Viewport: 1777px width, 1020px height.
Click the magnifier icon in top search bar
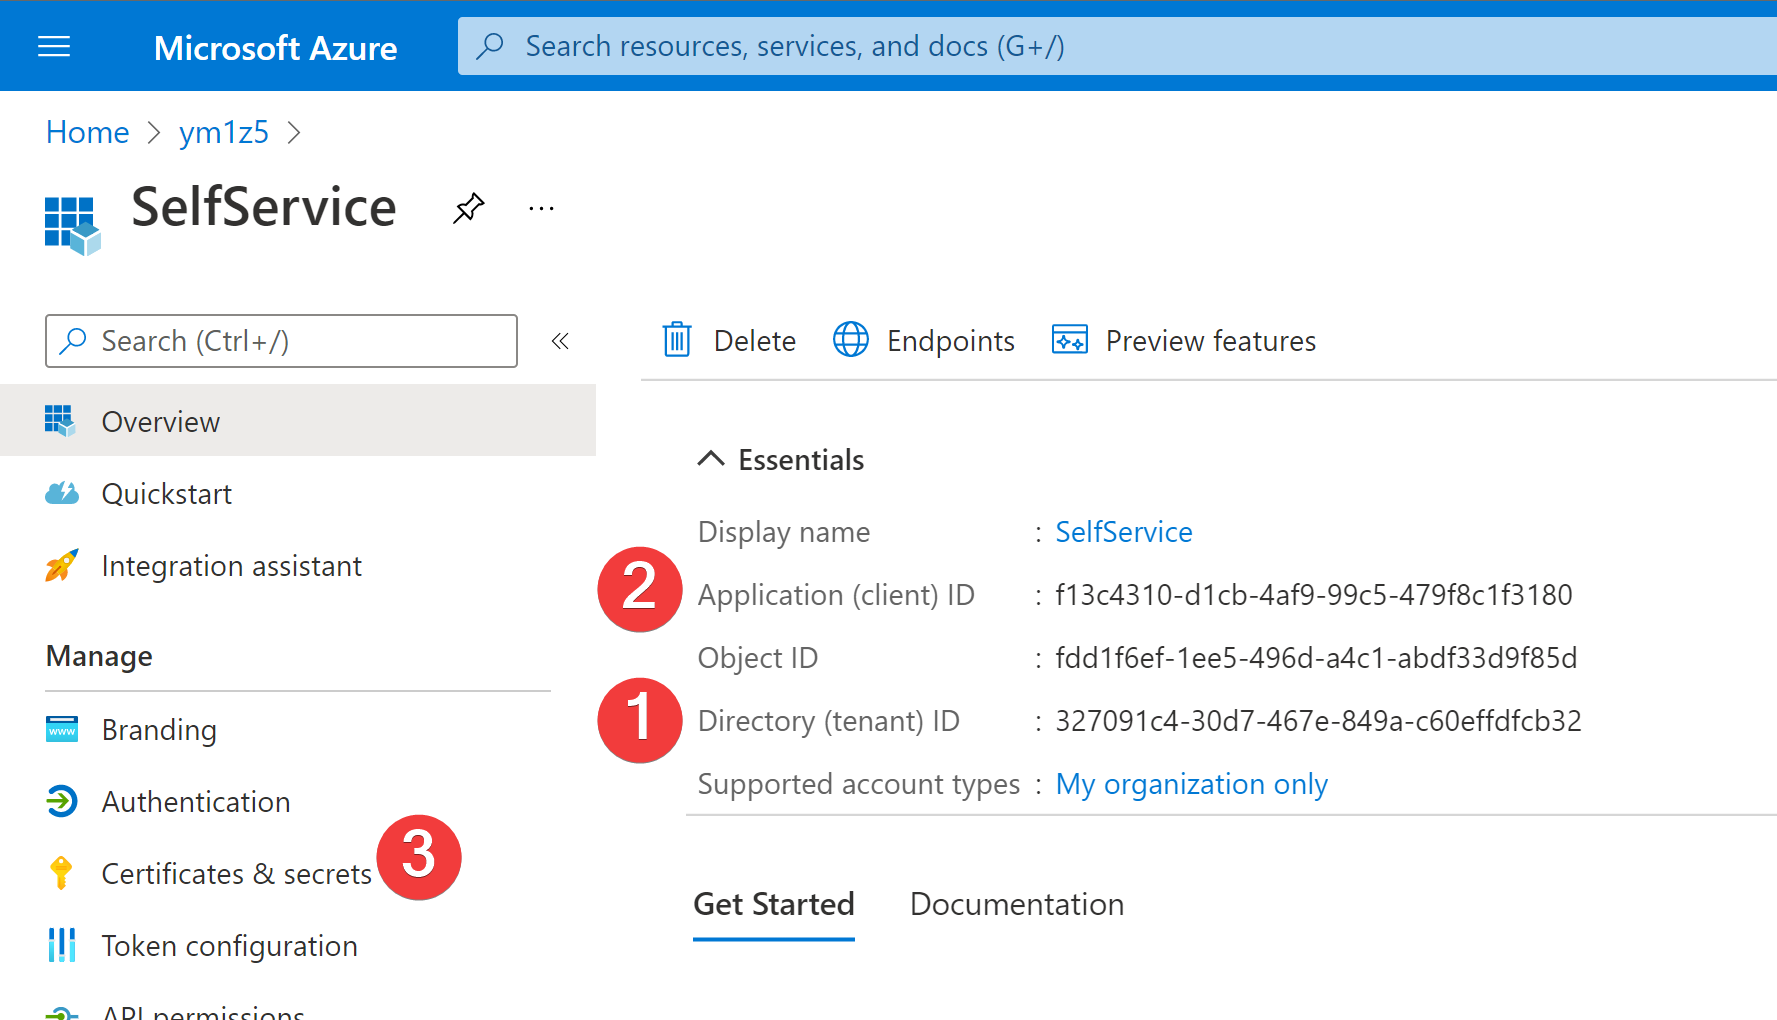click(x=490, y=46)
